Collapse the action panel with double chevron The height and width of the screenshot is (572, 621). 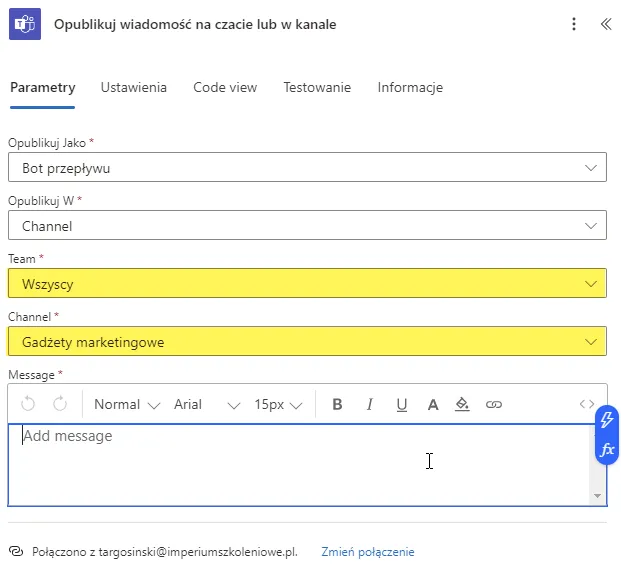click(x=605, y=24)
